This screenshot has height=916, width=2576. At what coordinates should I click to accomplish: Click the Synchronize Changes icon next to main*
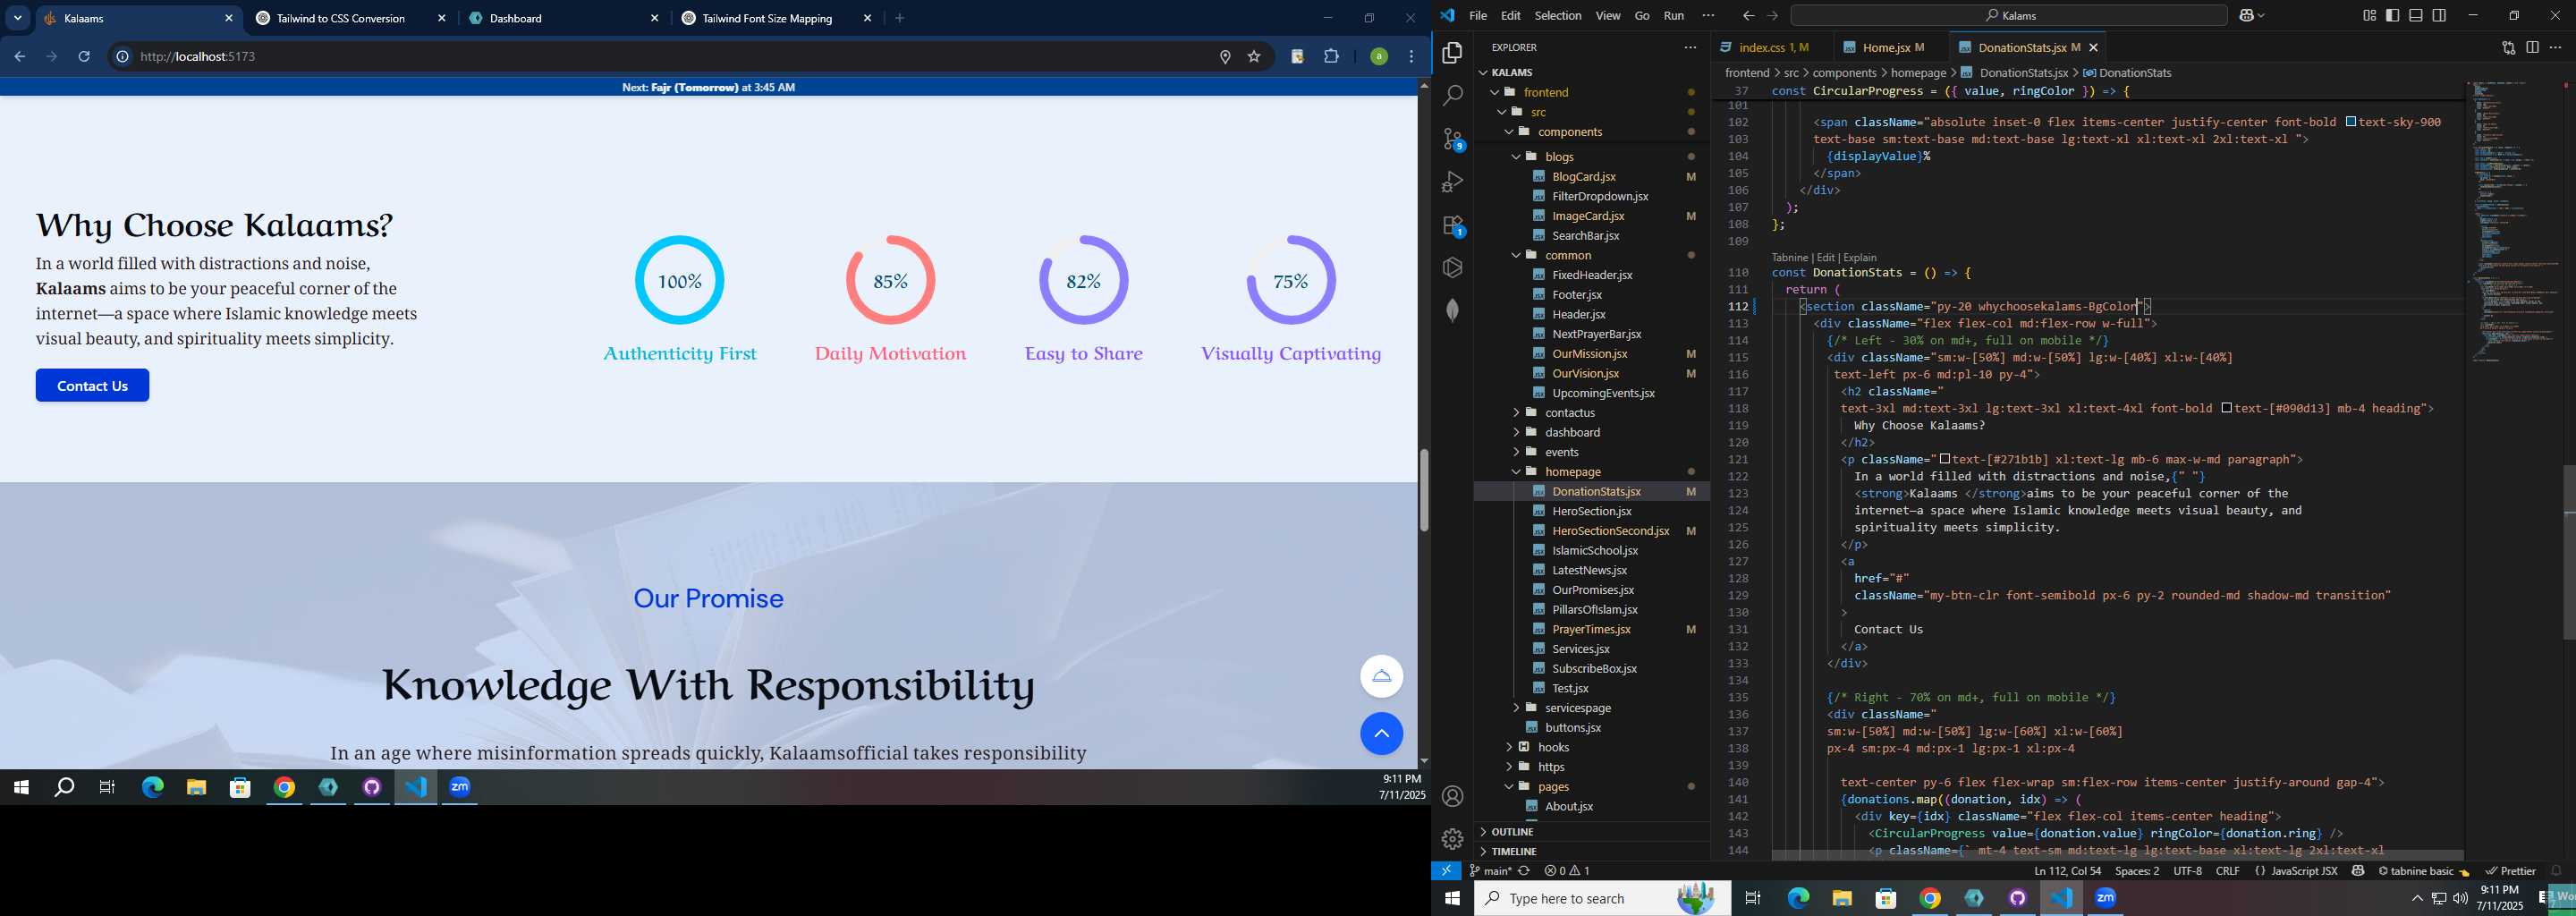pyautogui.click(x=1524, y=871)
